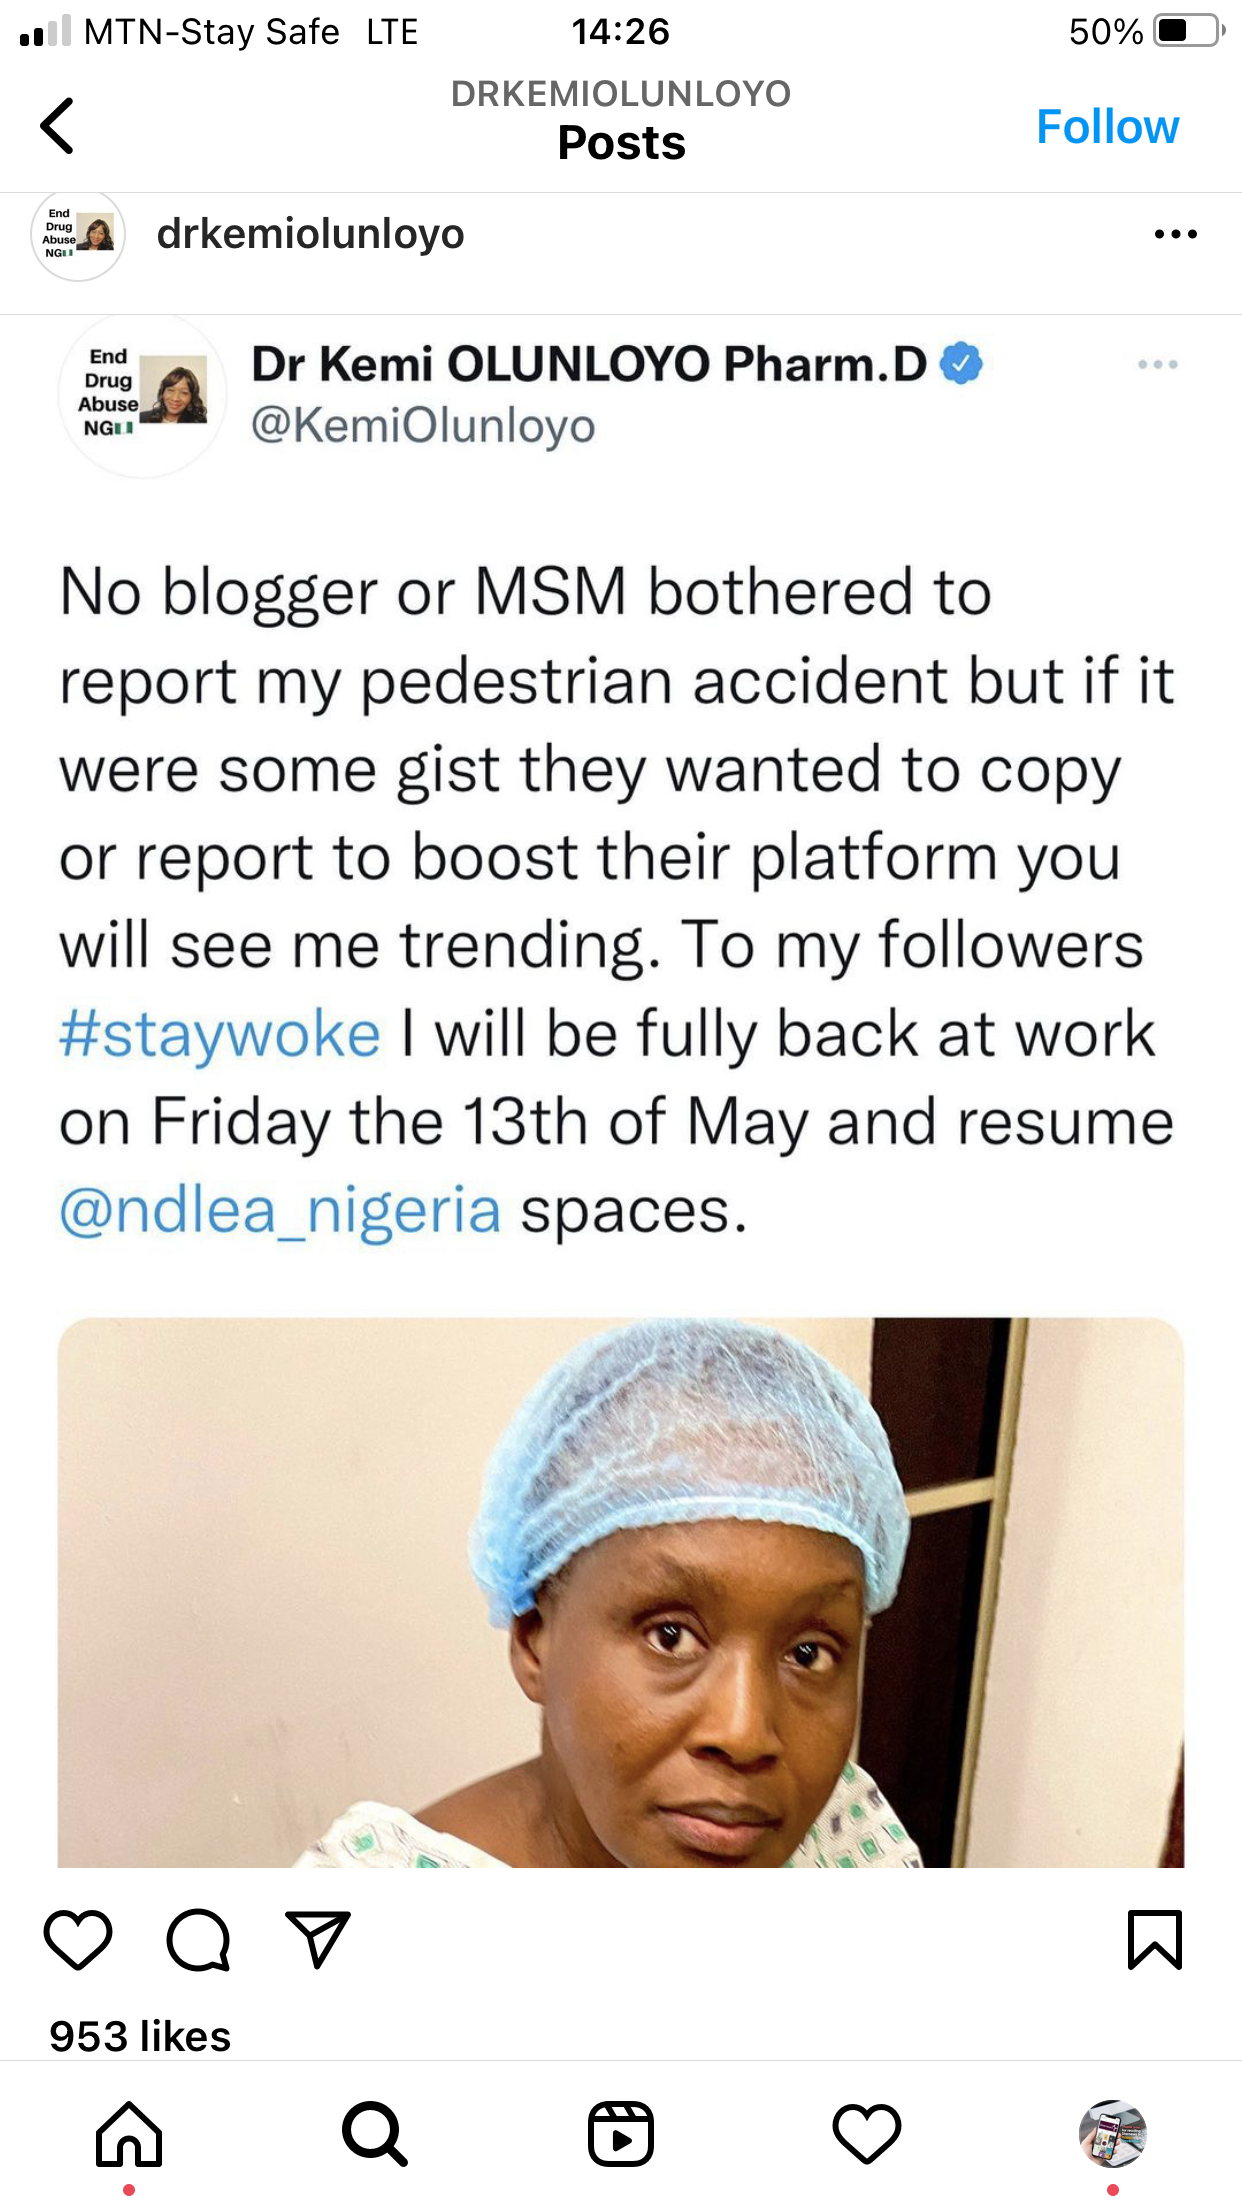Viewport: 1242px width, 2208px height.
Task: Open own profile avatar in bottom bar
Action: [x=1113, y=2134]
